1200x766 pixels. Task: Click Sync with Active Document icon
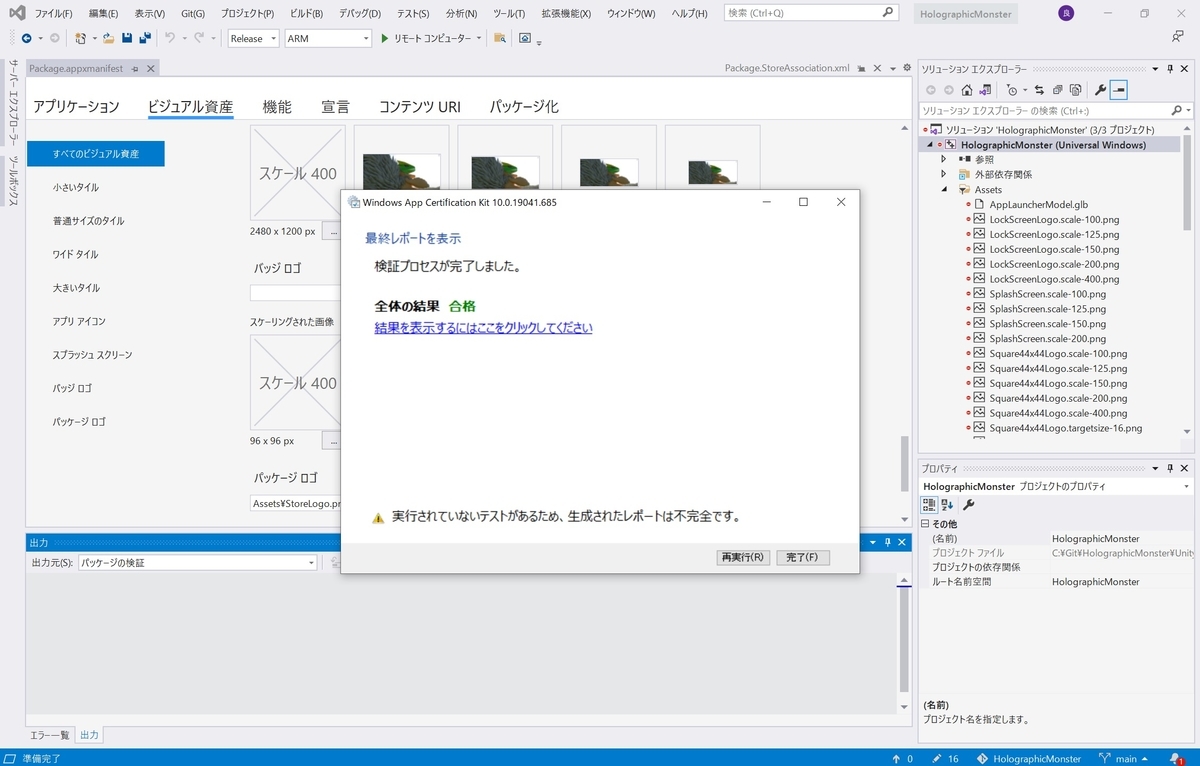tap(1039, 90)
